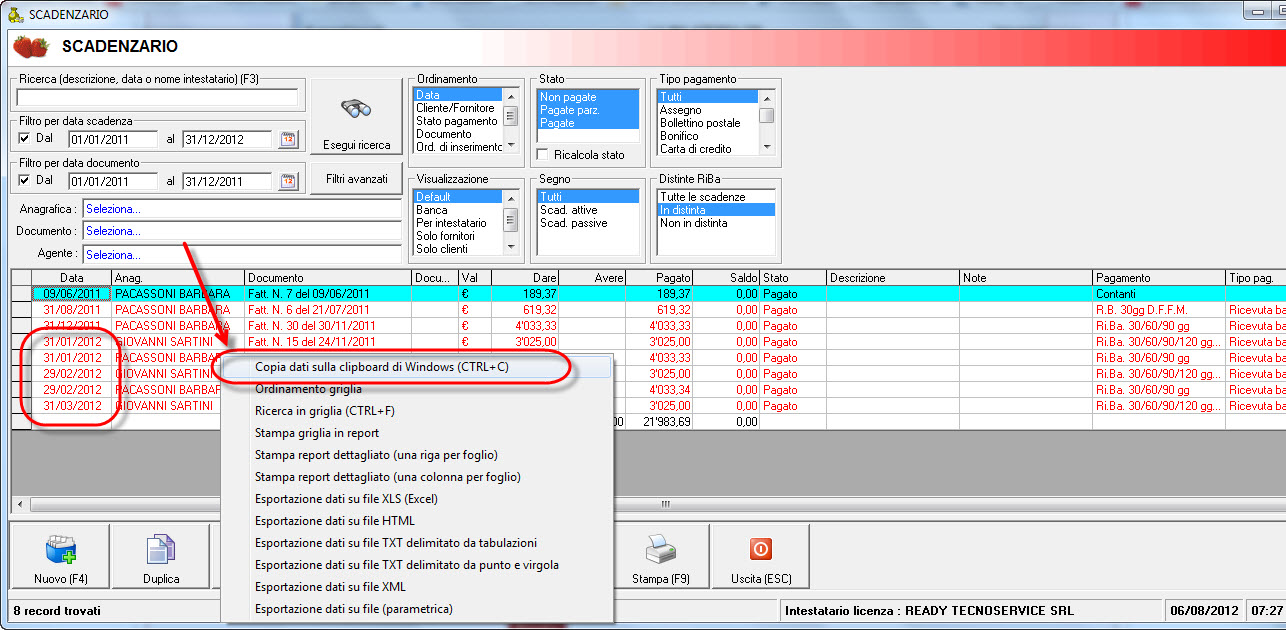Click the binoculars Esegui ricerca button
The image size is (1286, 630).
[x=357, y=117]
